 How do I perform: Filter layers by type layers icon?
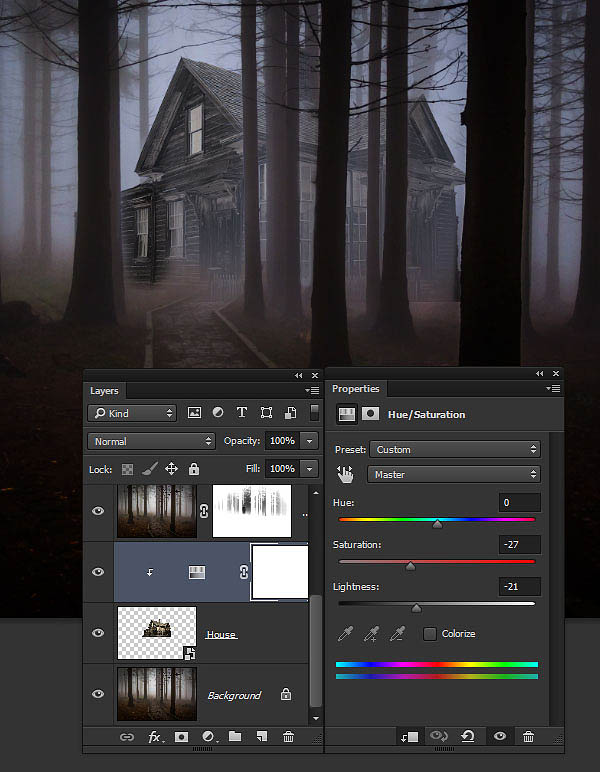pyautogui.click(x=241, y=413)
